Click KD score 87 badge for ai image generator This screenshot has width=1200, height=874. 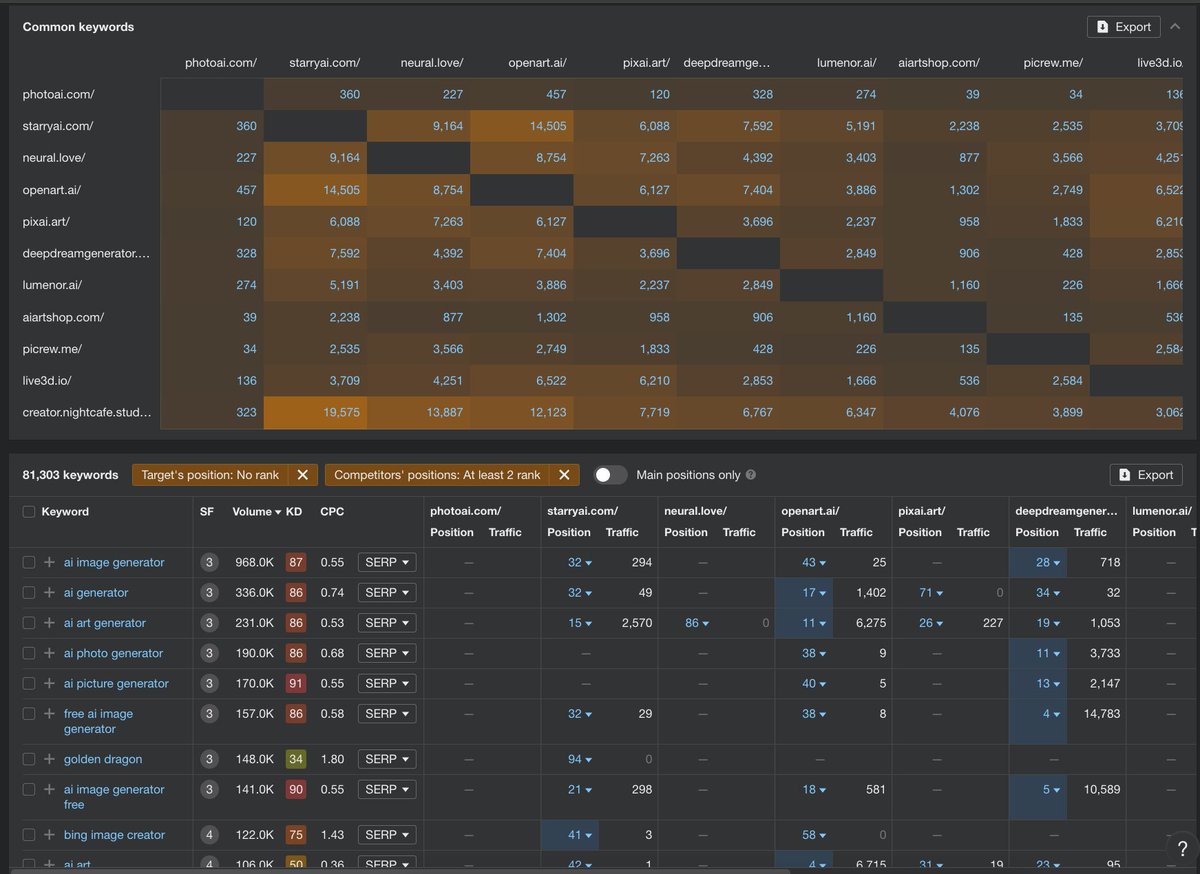point(295,562)
